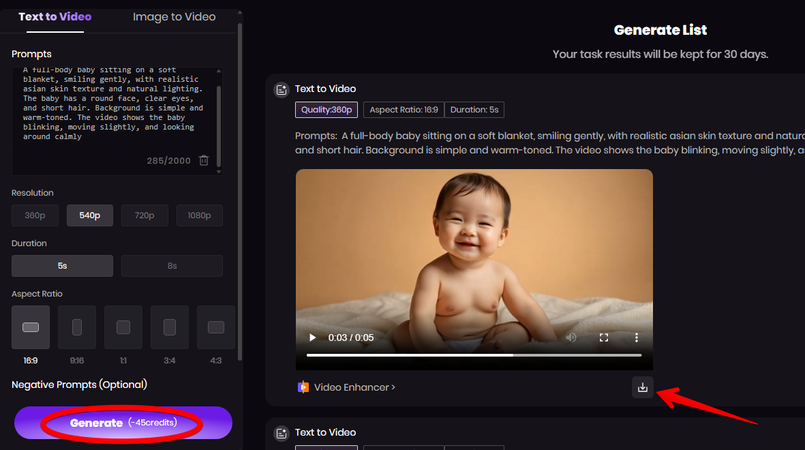Choose the 8s duration
This screenshot has height=450, width=805.
pos(172,266)
